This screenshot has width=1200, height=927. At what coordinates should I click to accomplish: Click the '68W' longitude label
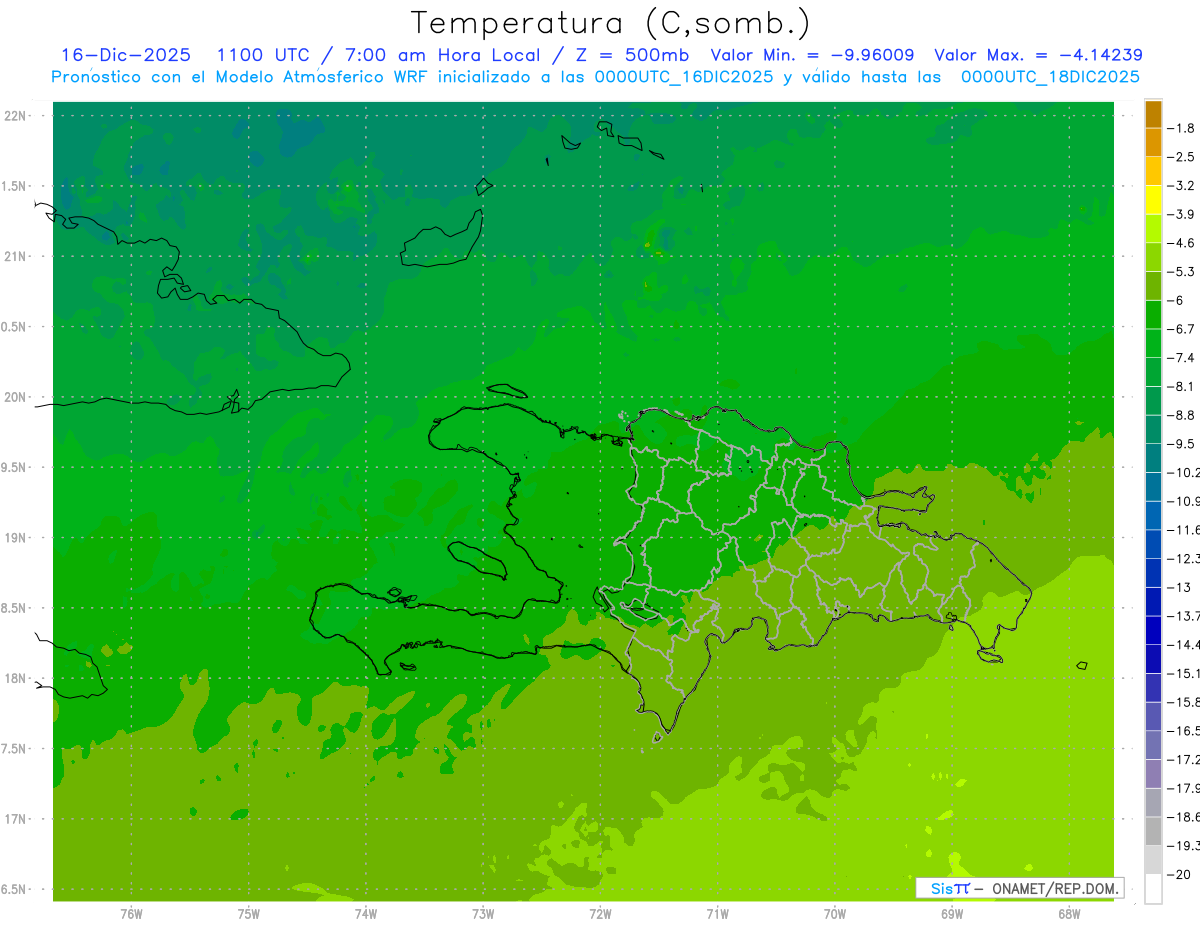(x=1069, y=914)
